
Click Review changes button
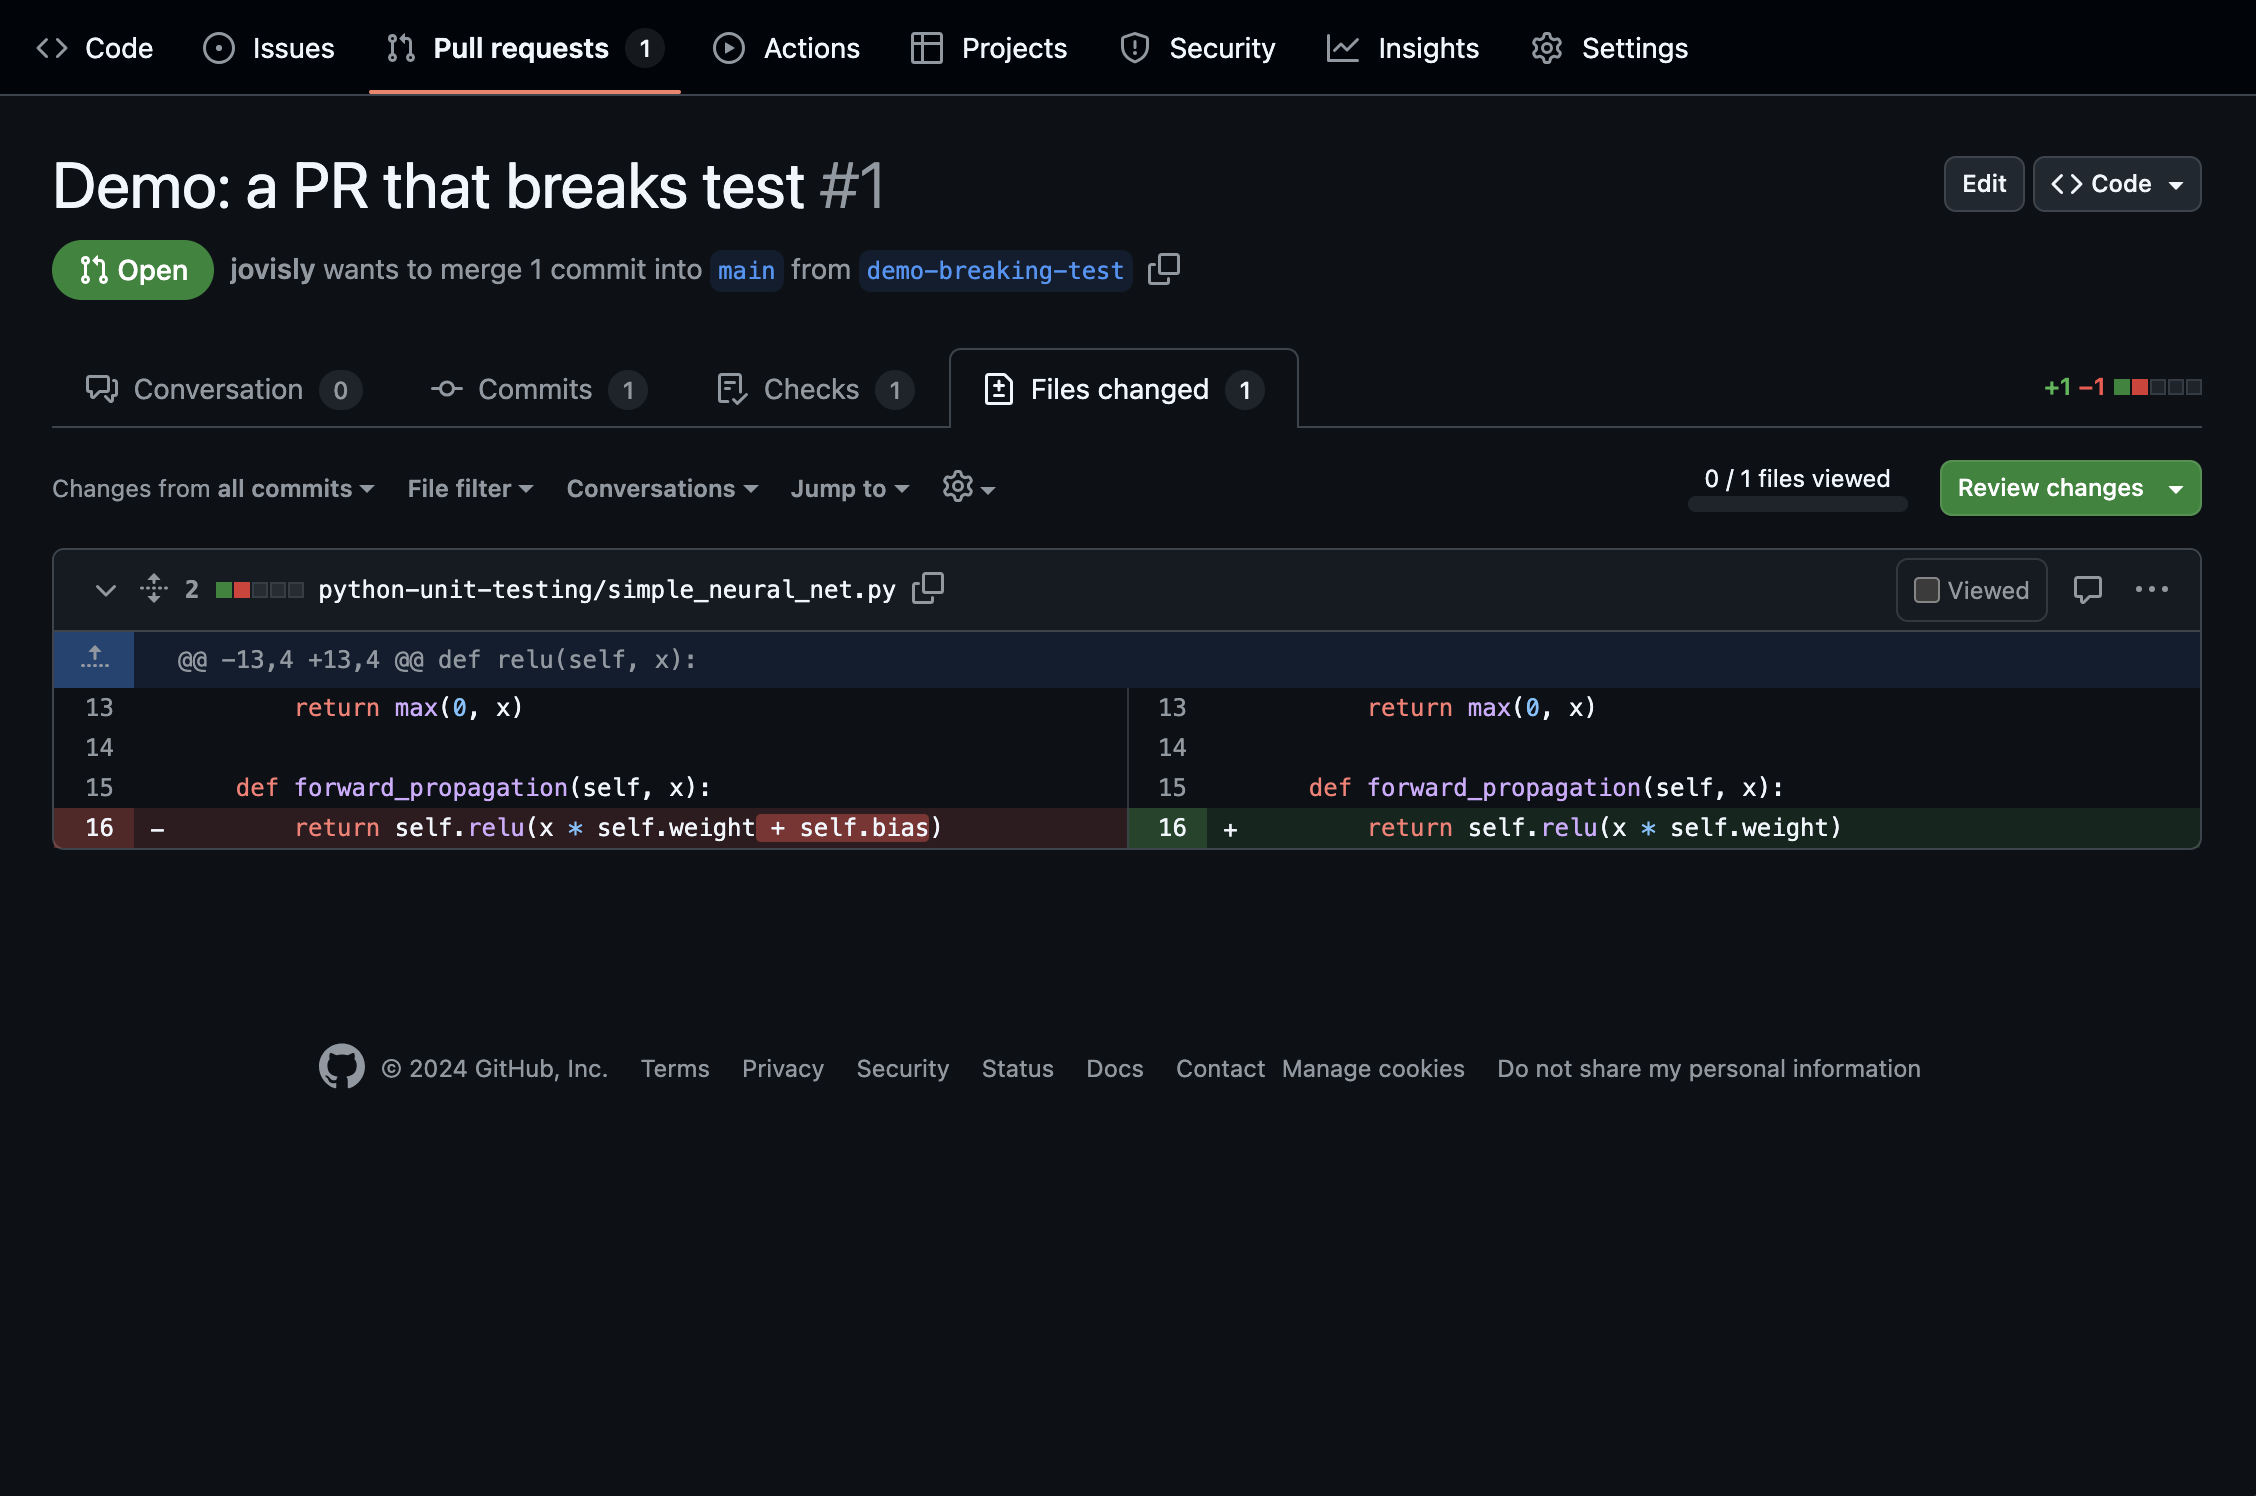2070,488
